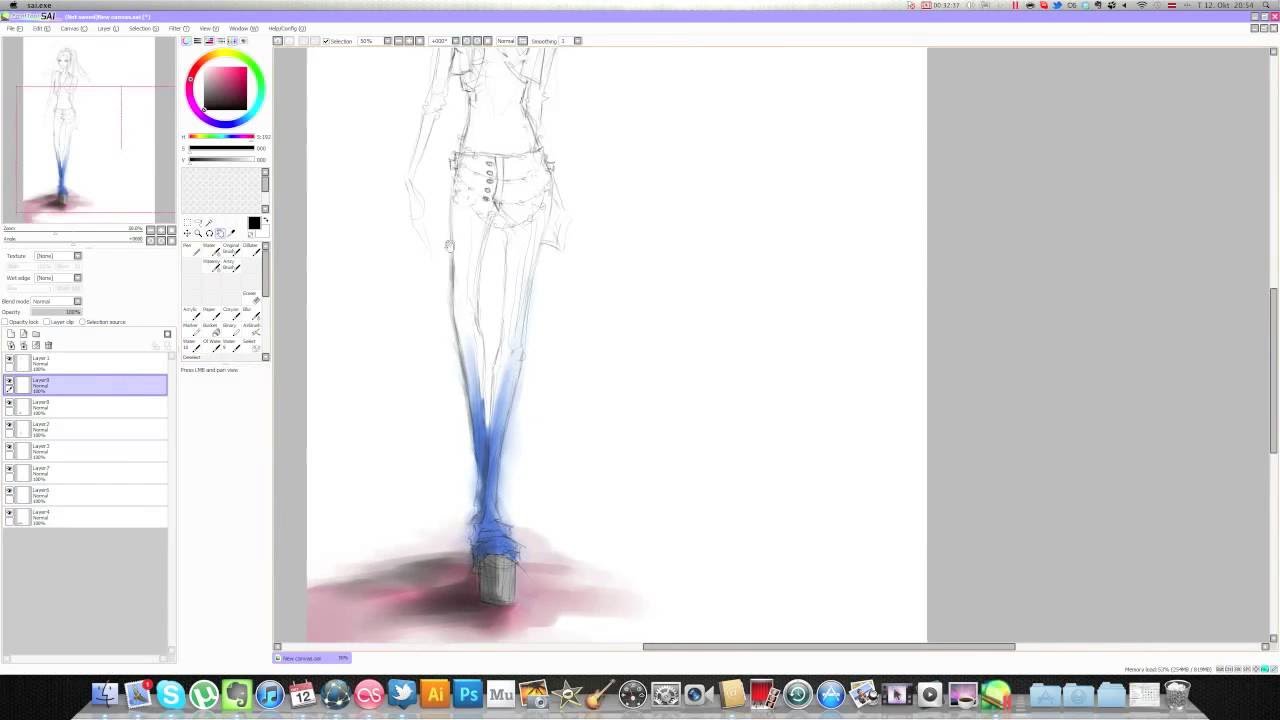Check the Layer clip option

click(x=47, y=321)
